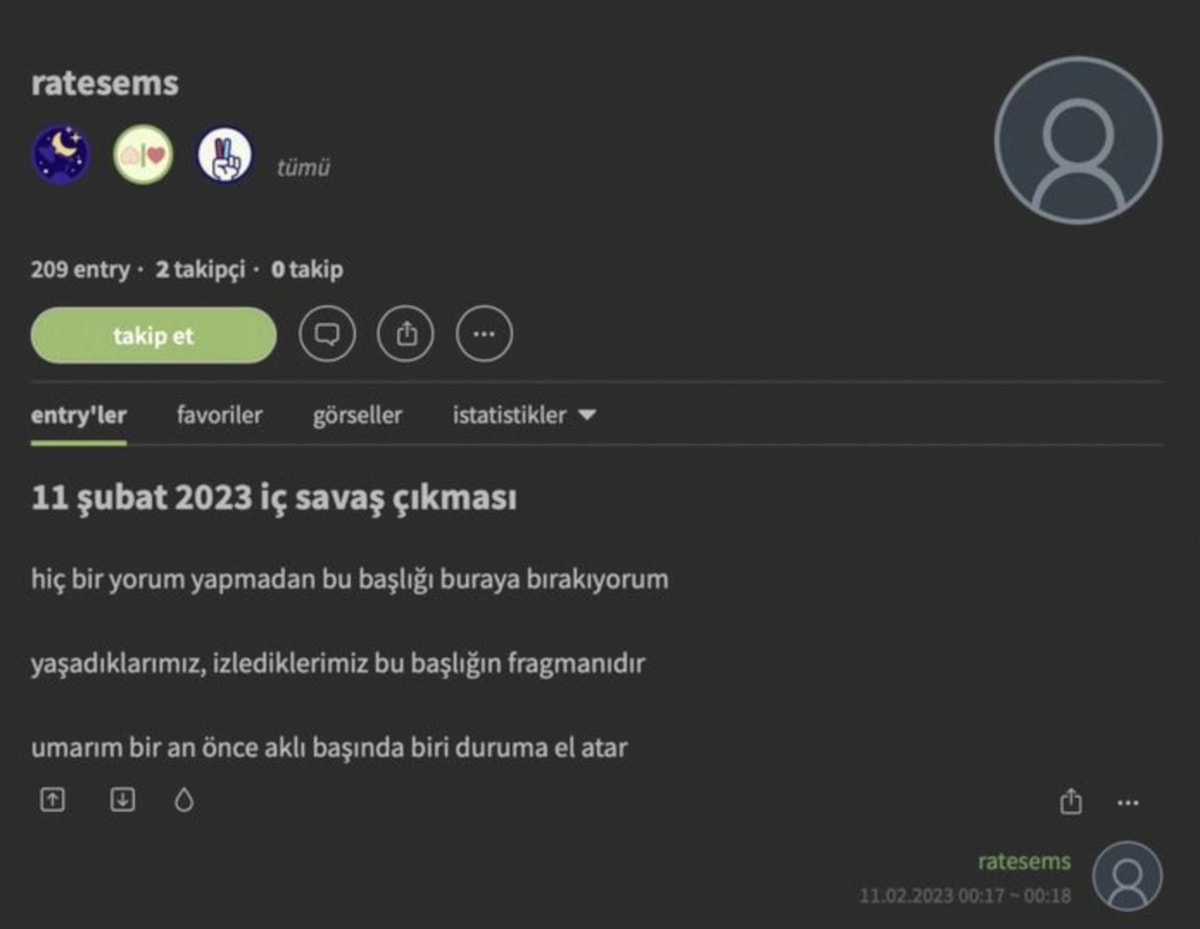1200x929 pixels.
Task: Open the 11 şubat 2023 iç savaş çıkması title
Action: (x=274, y=498)
